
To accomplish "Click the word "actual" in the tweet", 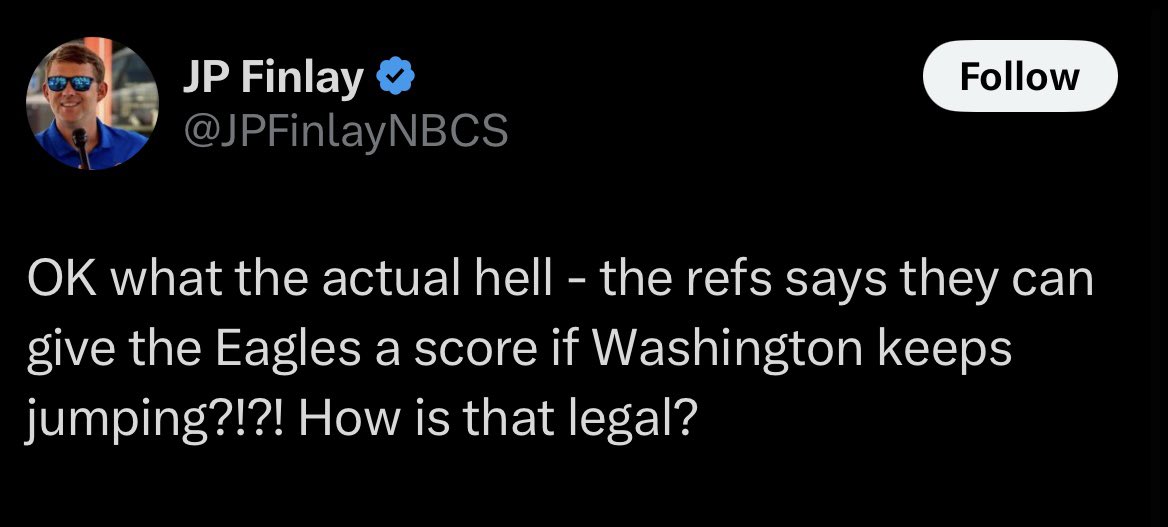I will [392, 279].
